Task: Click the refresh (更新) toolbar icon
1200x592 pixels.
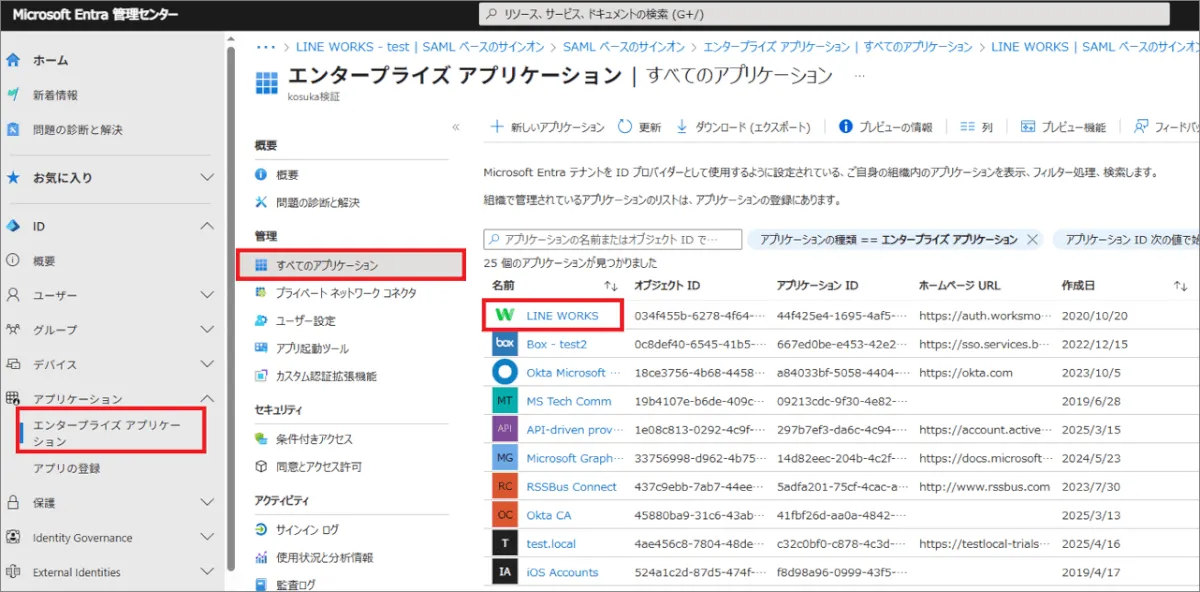Action: tap(625, 127)
